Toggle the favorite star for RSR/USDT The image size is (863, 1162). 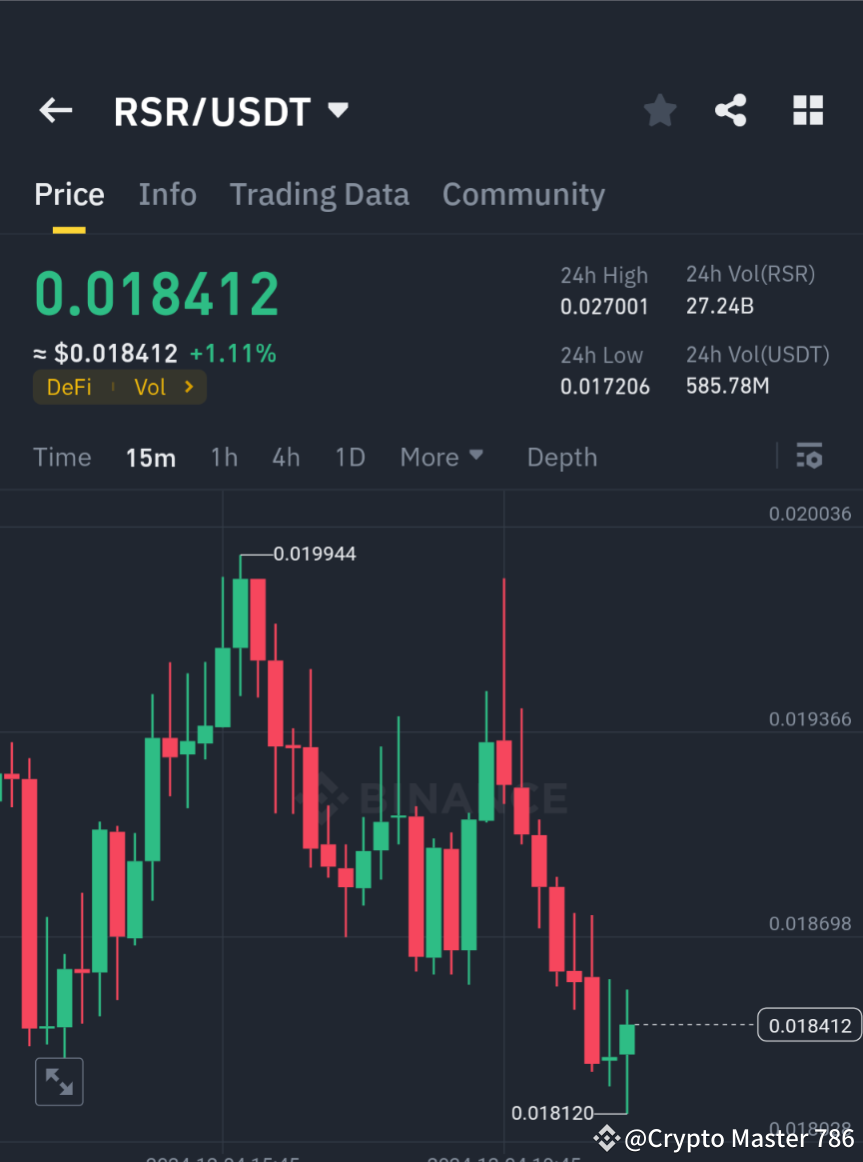coord(659,111)
